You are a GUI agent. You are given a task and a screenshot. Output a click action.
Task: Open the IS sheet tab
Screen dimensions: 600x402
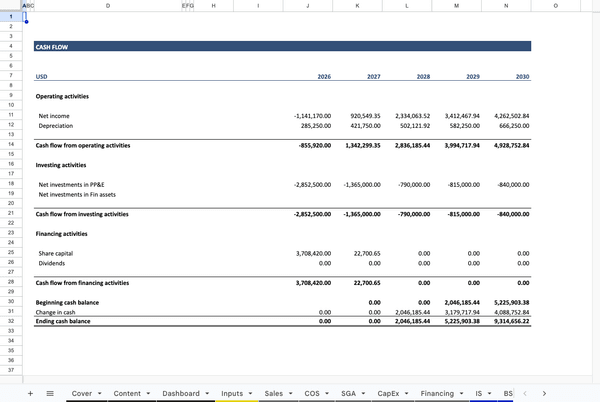pos(479,394)
